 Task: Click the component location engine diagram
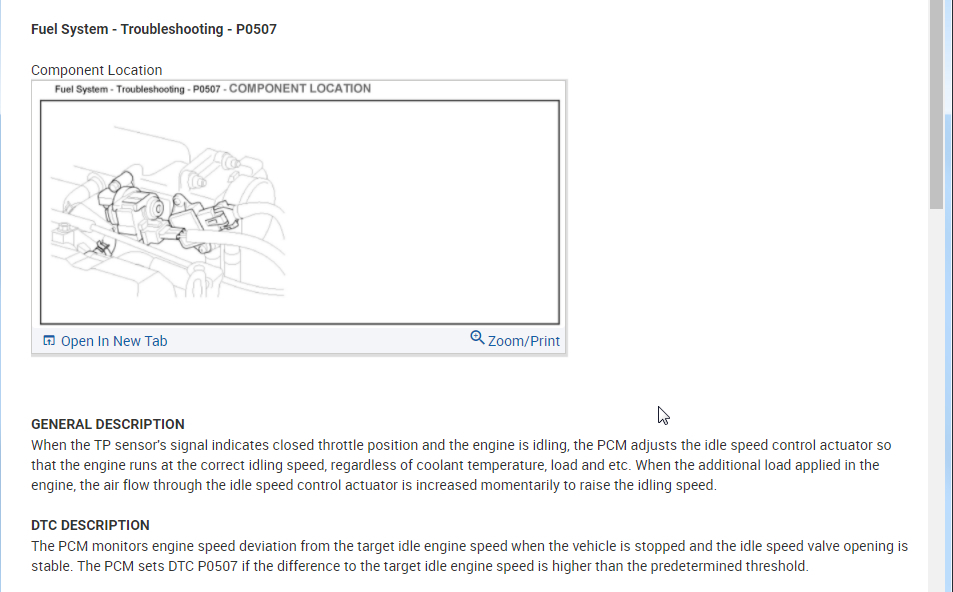coord(300,212)
